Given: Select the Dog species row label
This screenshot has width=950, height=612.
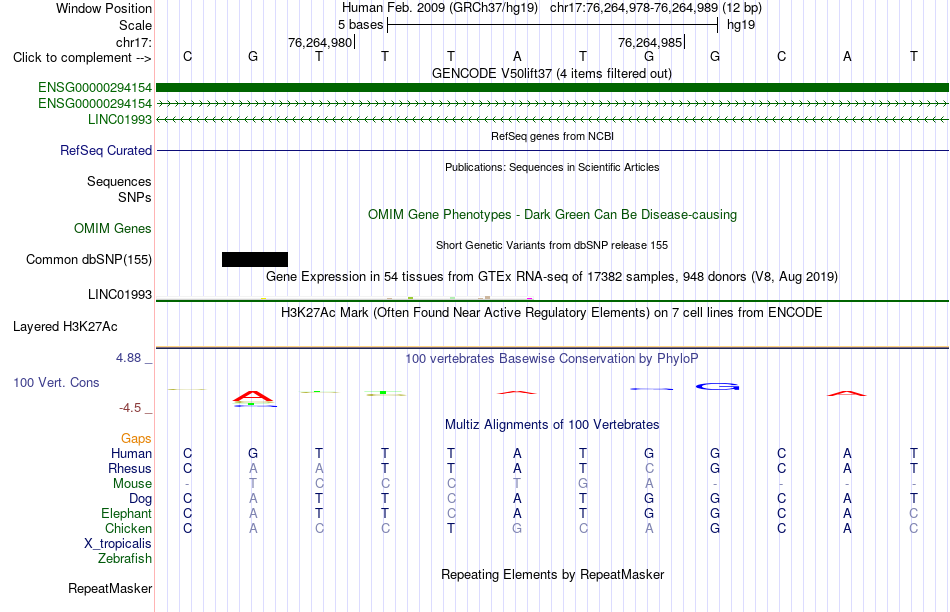Looking at the screenshot, I should [140, 499].
